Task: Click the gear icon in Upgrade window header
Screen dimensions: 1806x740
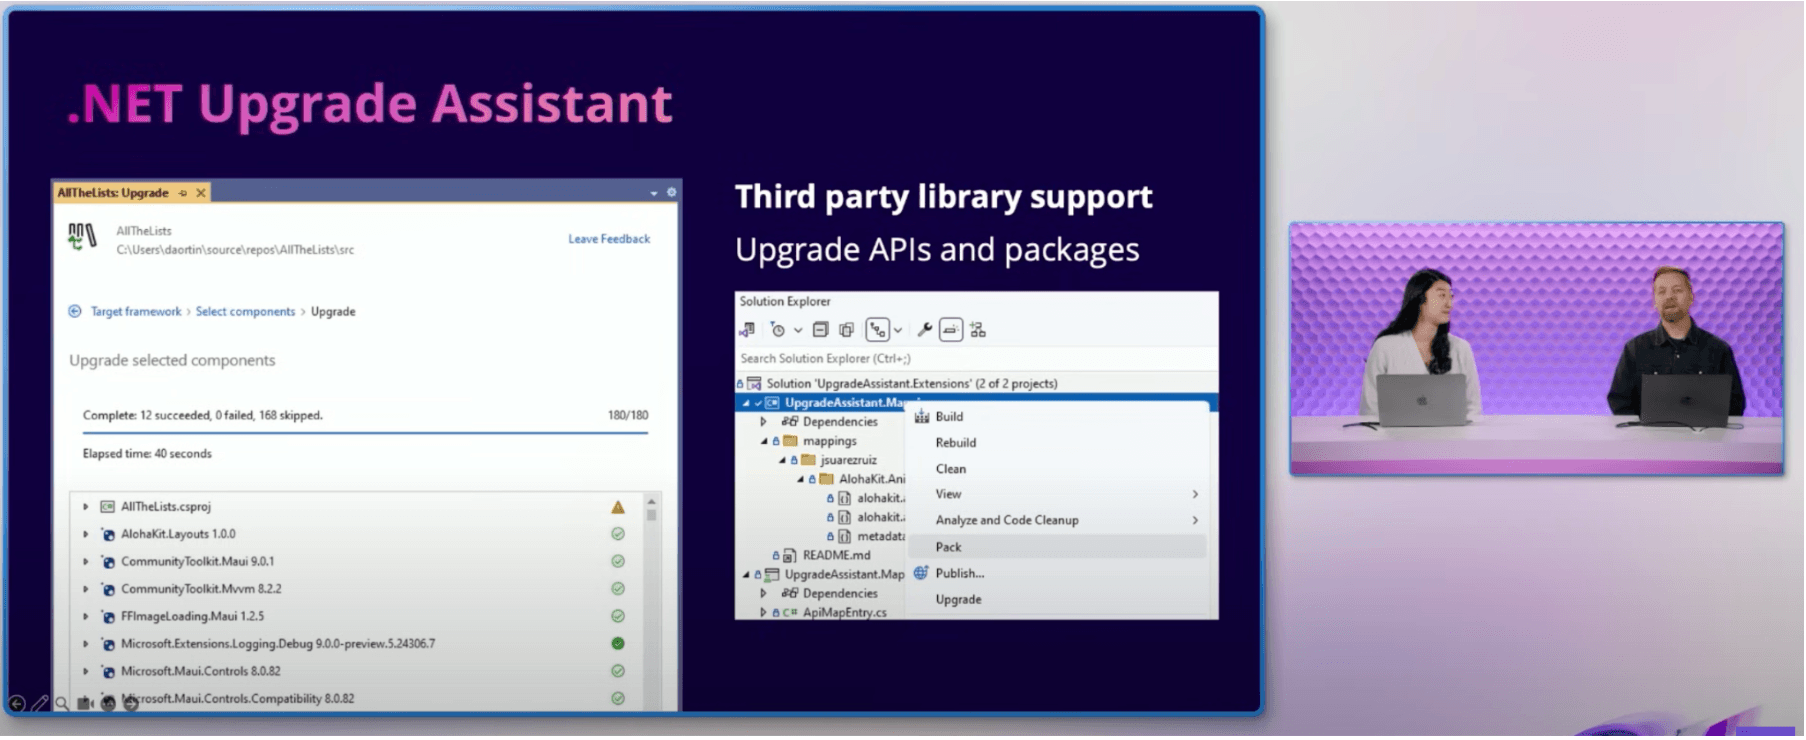Action: (x=671, y=193)
